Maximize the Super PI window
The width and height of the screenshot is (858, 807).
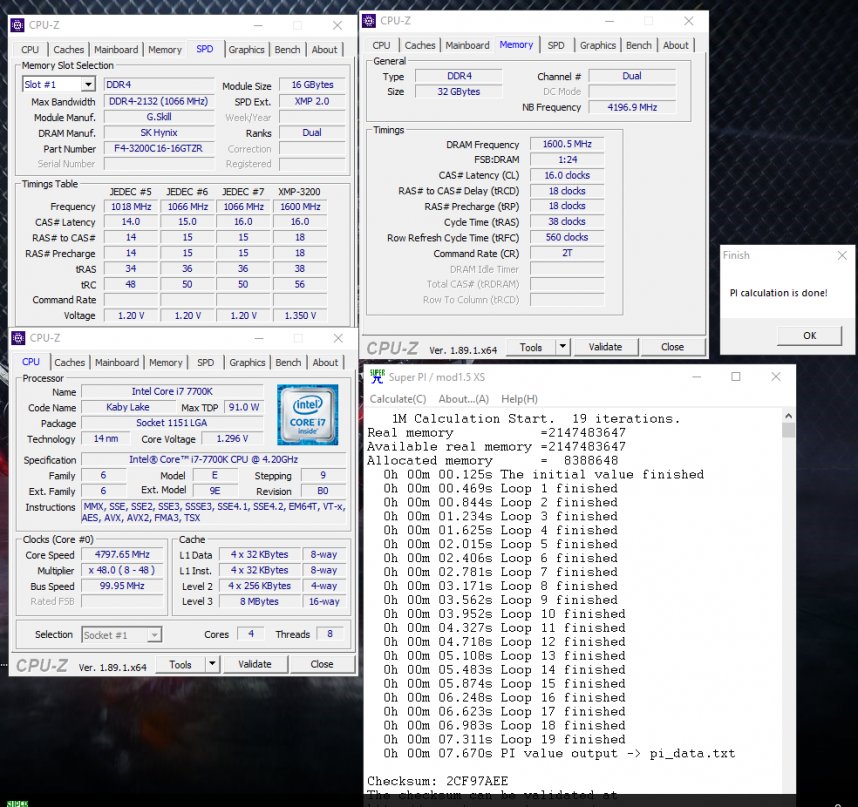[x=736, y=376]
